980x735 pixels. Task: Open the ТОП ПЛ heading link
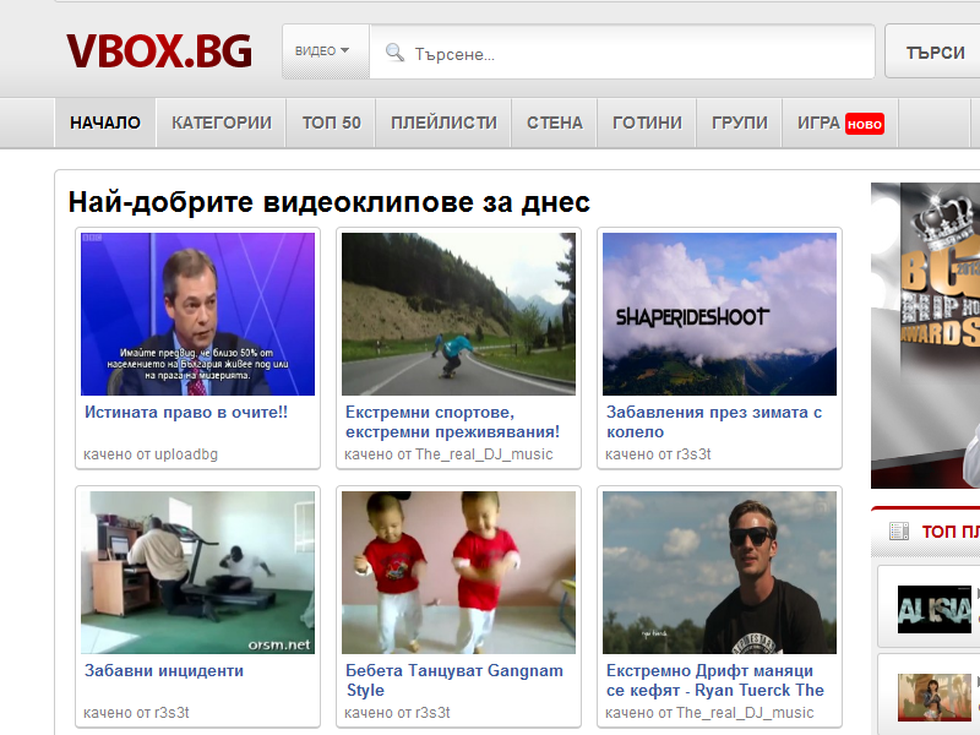point(951,532)
